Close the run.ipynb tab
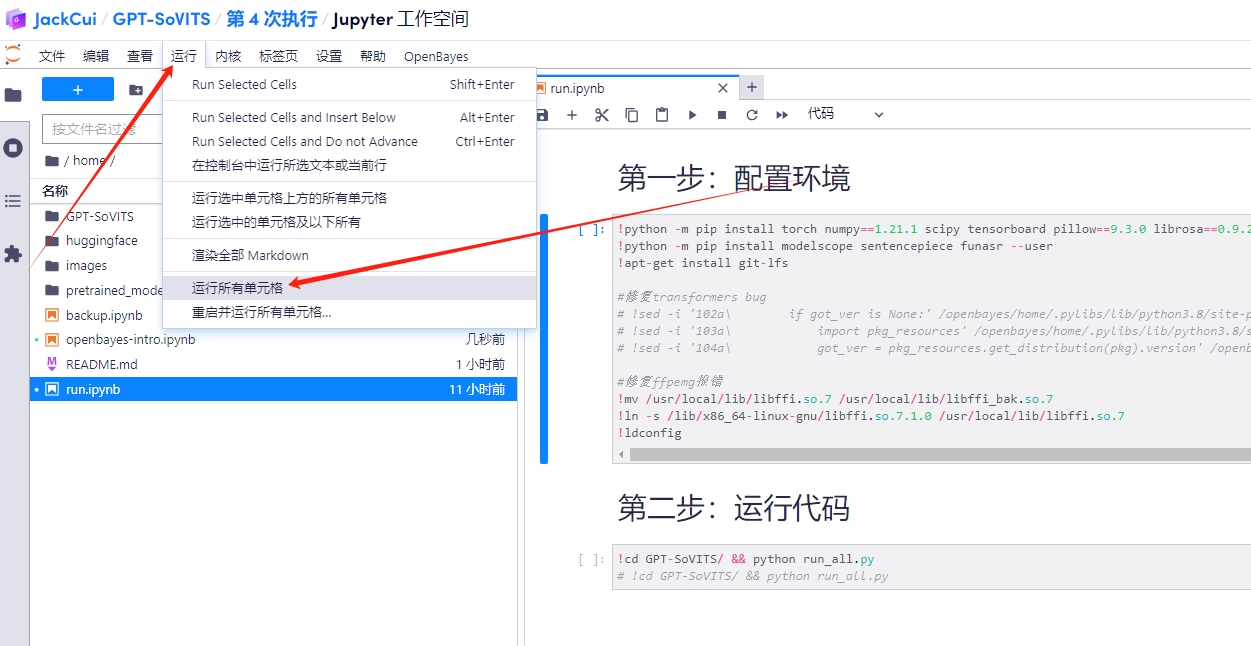1251x646 pixels. 723,88
